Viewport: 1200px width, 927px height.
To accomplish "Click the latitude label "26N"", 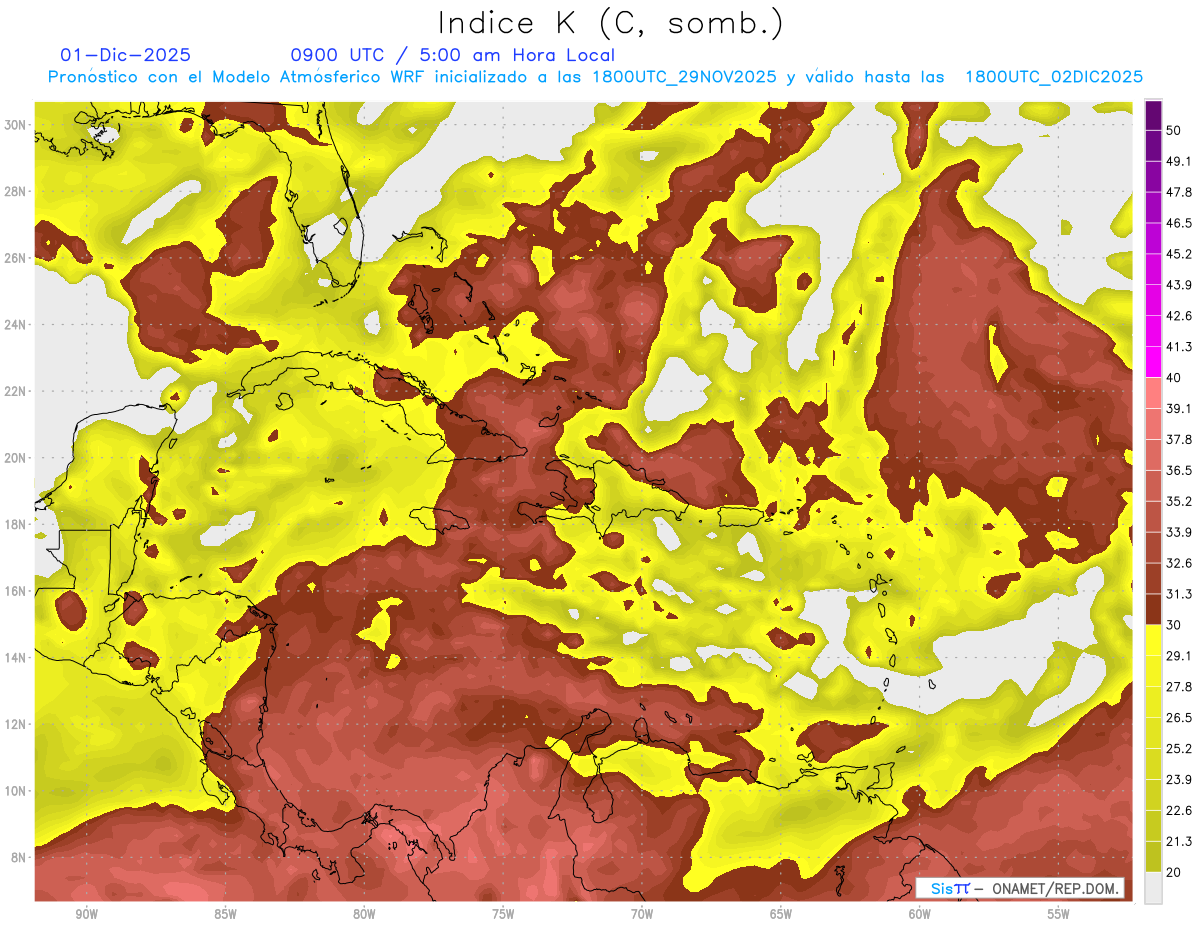I will pos(17,257).
